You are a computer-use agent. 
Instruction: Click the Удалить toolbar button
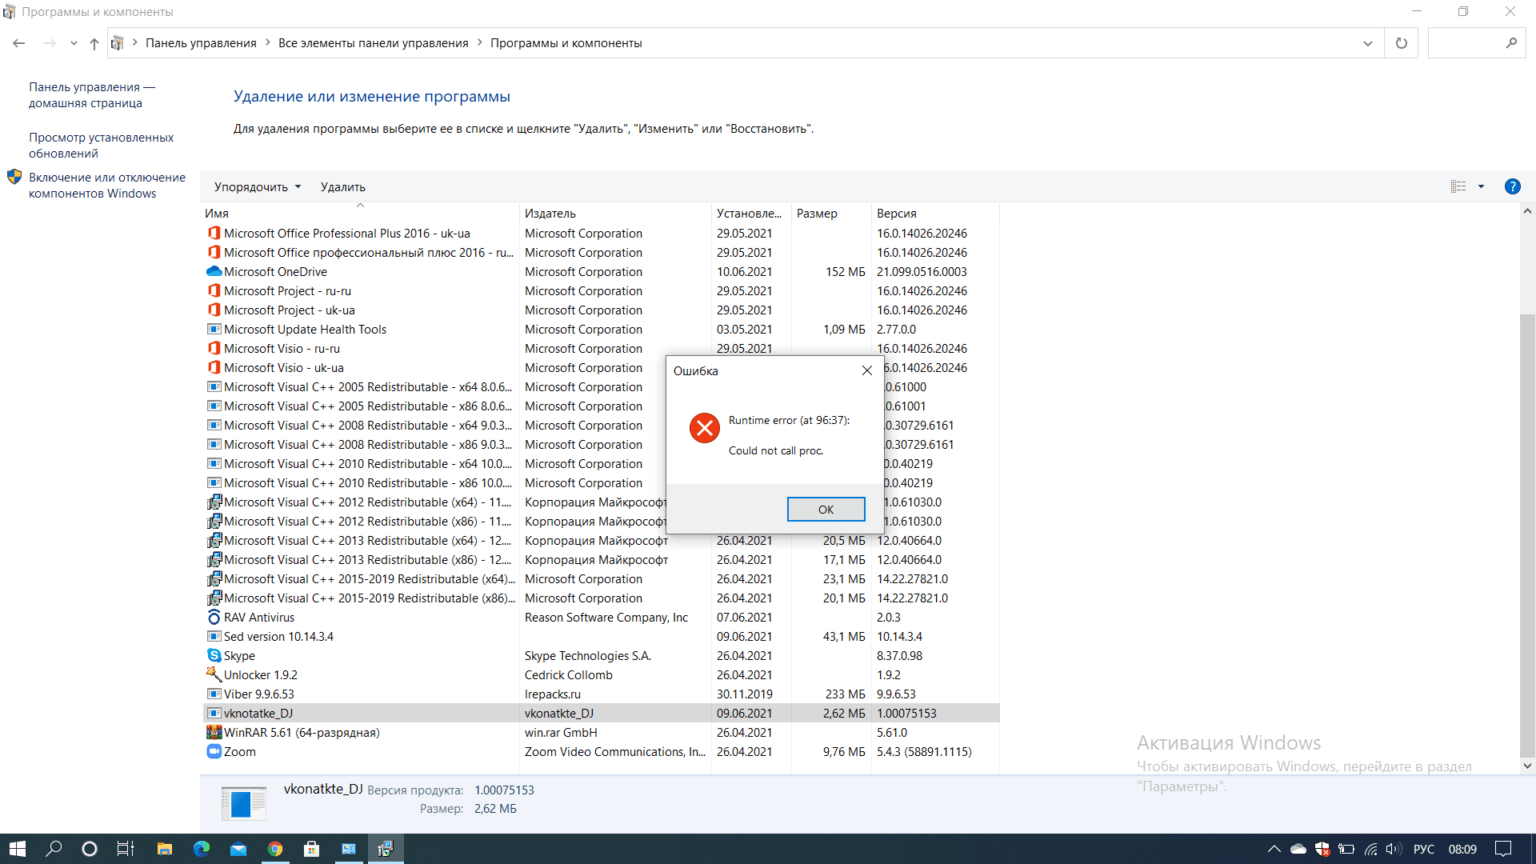pyautogui.click(x=343, y=187)
